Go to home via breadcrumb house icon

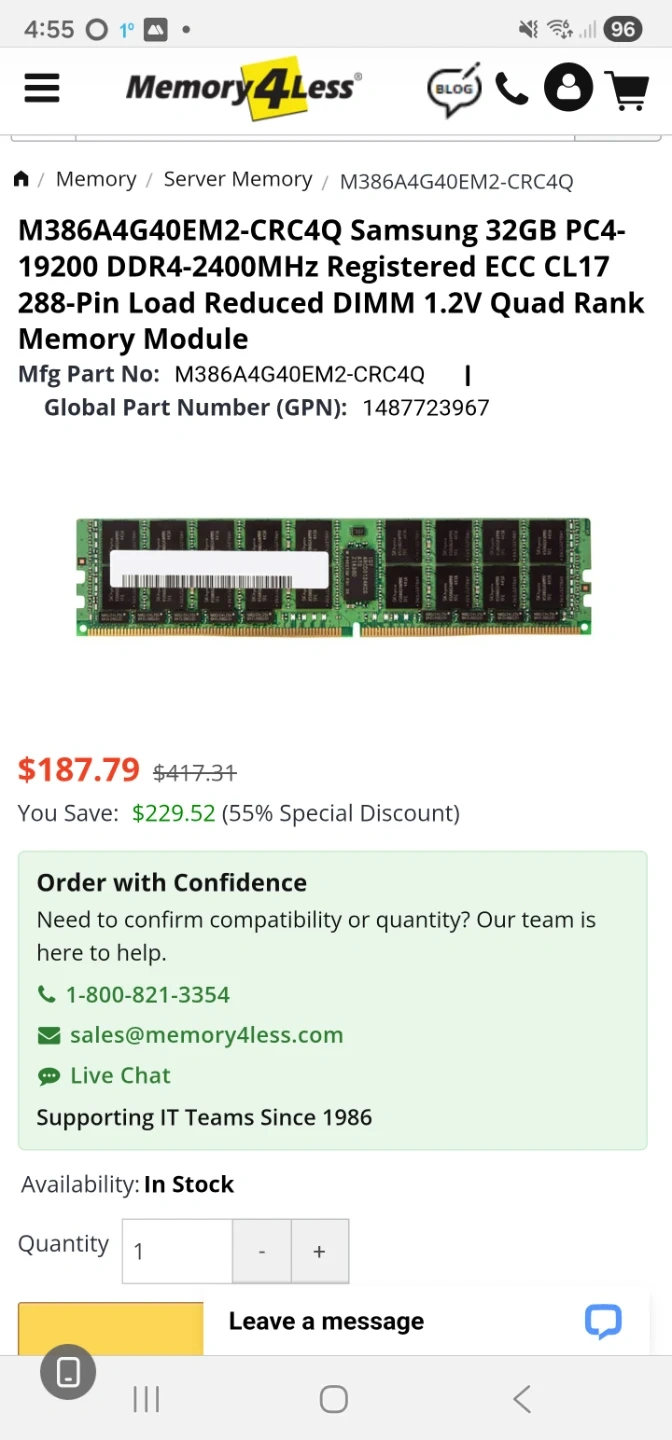coord(21,180)
